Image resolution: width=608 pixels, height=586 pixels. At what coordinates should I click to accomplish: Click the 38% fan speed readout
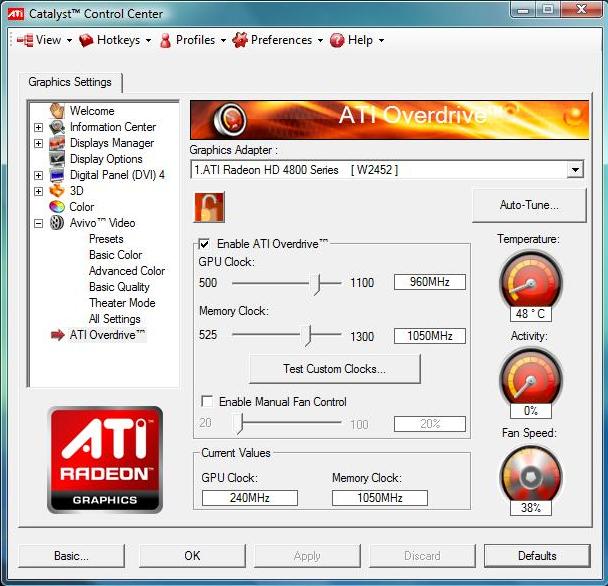(530, 508)
